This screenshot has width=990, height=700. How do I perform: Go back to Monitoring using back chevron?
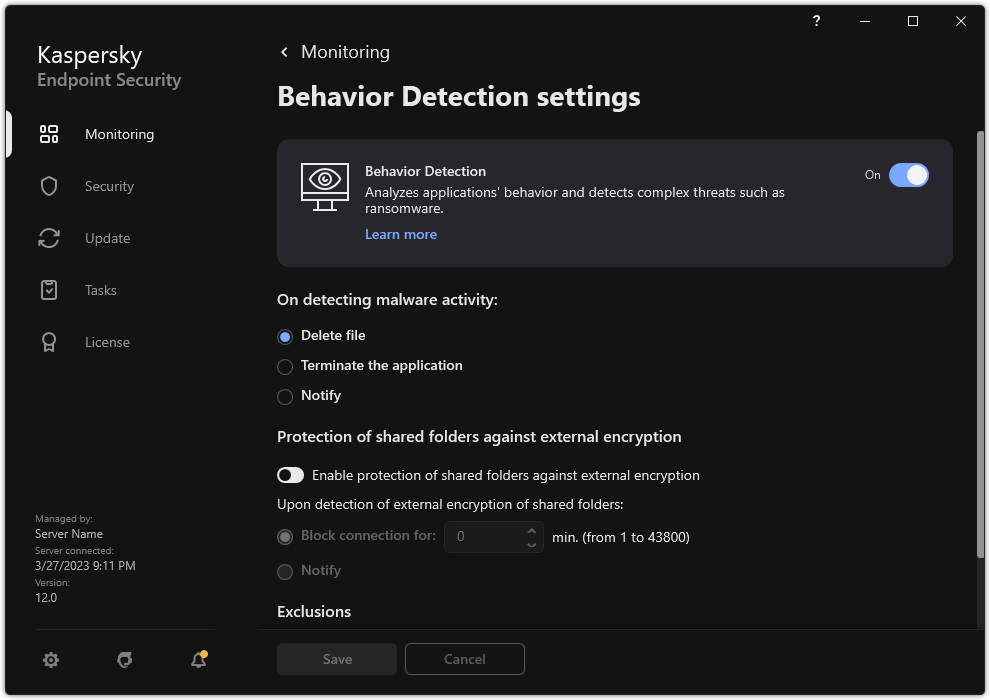tap(285, 52)
